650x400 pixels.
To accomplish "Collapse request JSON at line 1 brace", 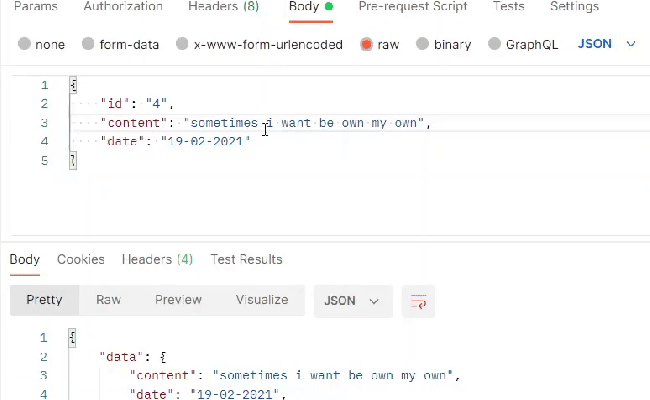I will [73, 85].
